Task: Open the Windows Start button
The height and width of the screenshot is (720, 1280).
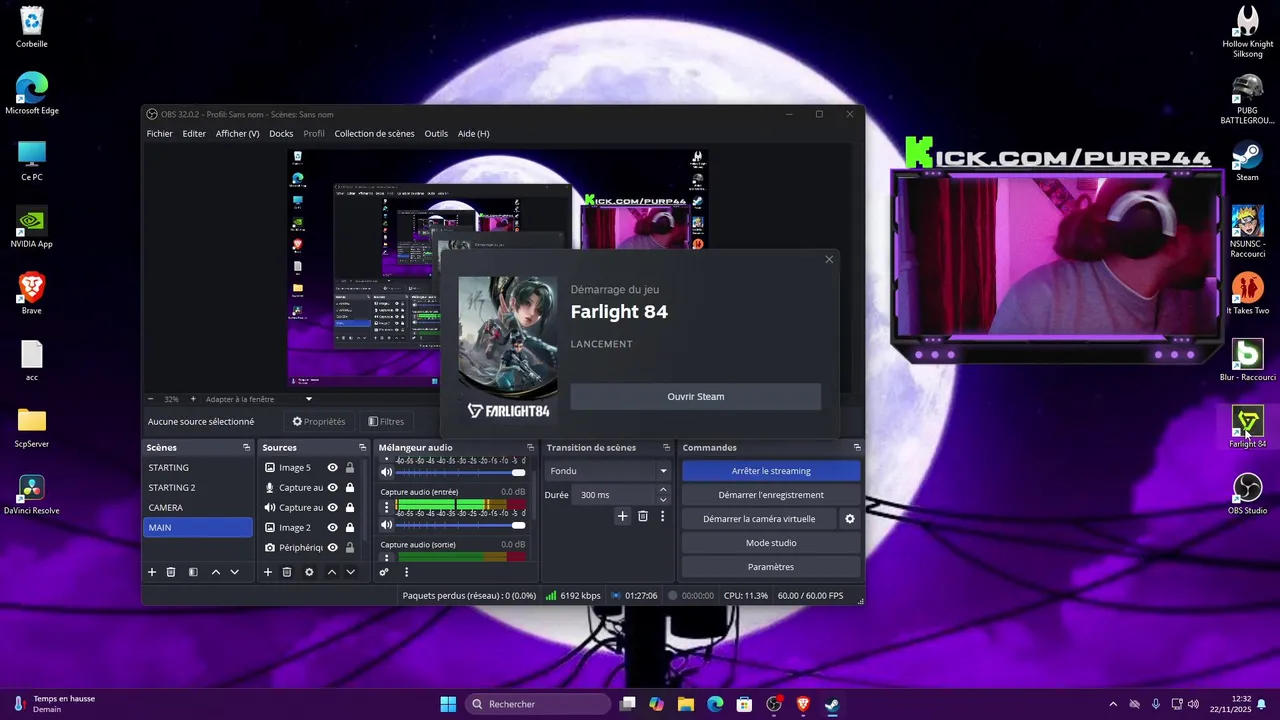Action: (448, 704)
